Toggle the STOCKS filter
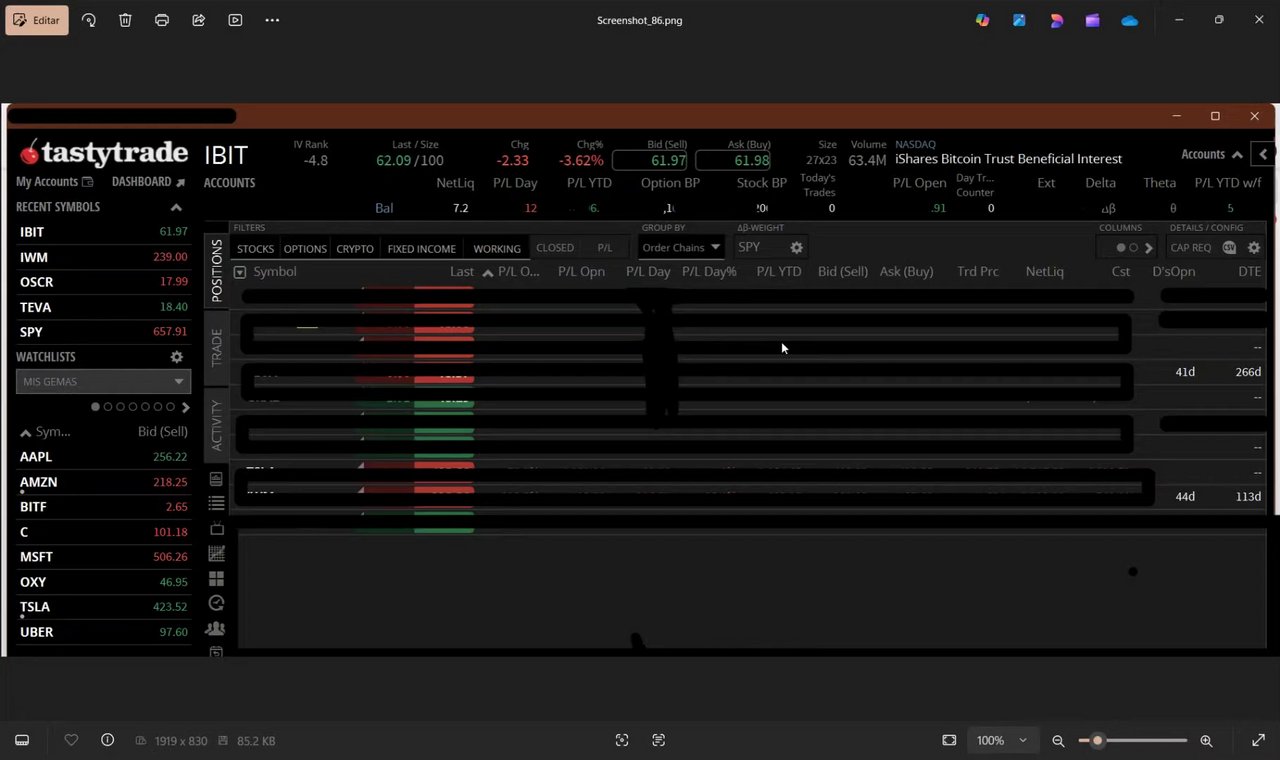 [x=255, y=249]
